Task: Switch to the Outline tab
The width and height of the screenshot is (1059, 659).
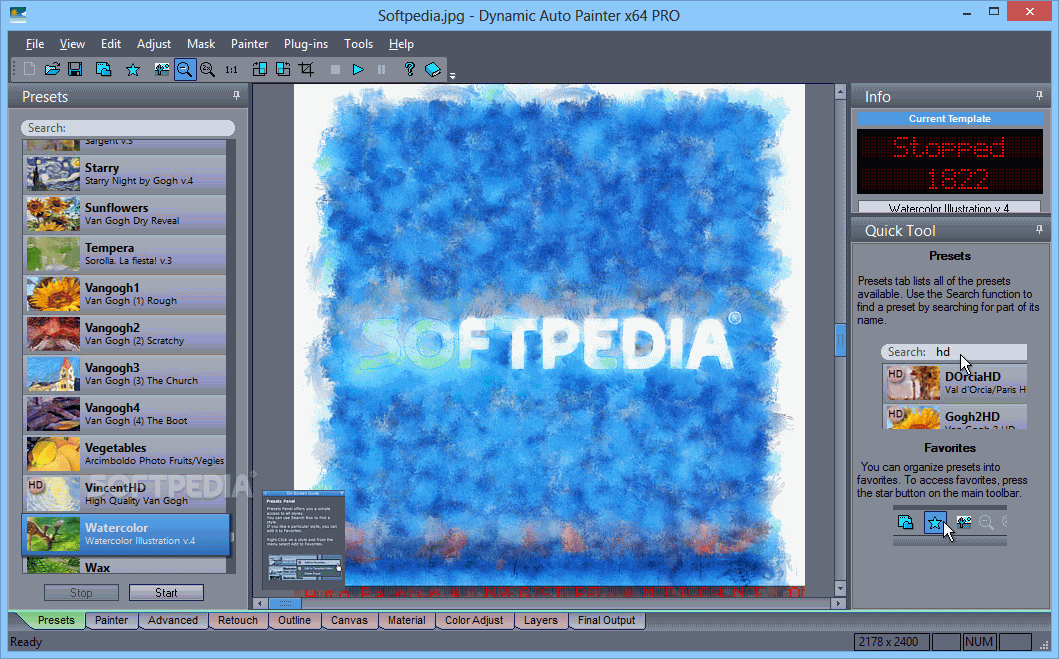Action: 294,620
